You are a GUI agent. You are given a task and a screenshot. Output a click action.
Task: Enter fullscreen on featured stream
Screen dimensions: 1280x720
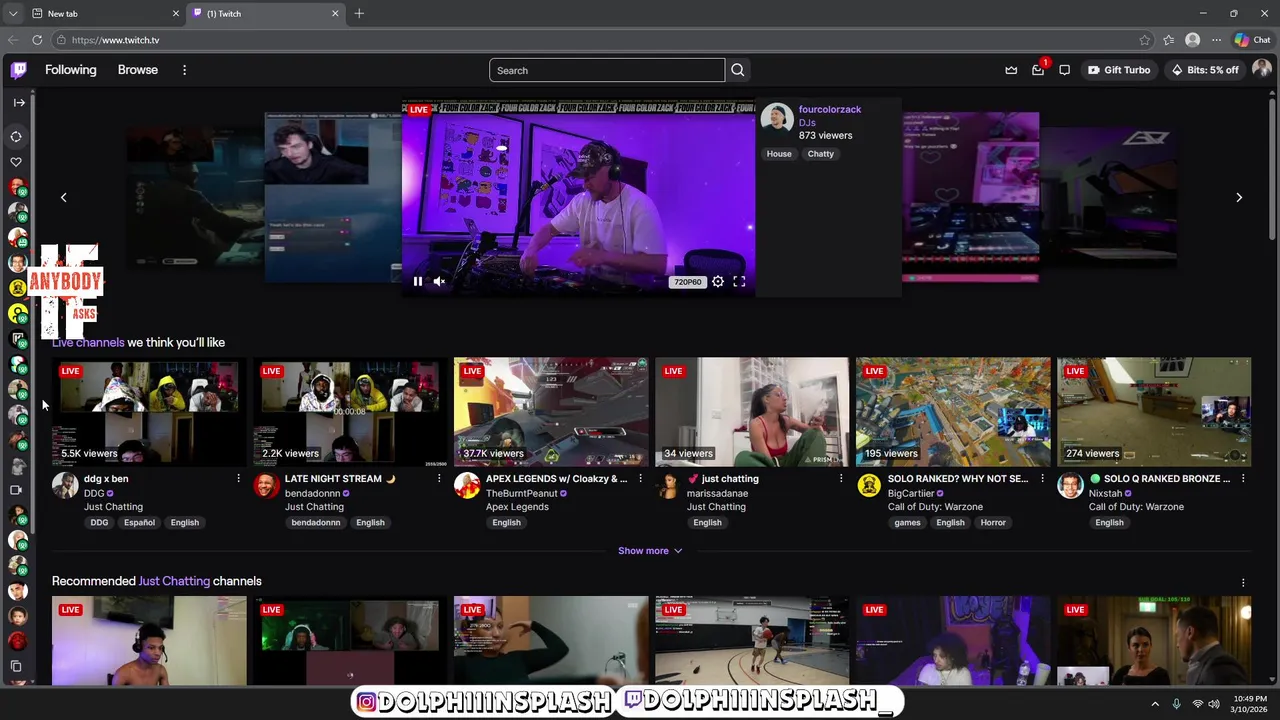point(739,282)
